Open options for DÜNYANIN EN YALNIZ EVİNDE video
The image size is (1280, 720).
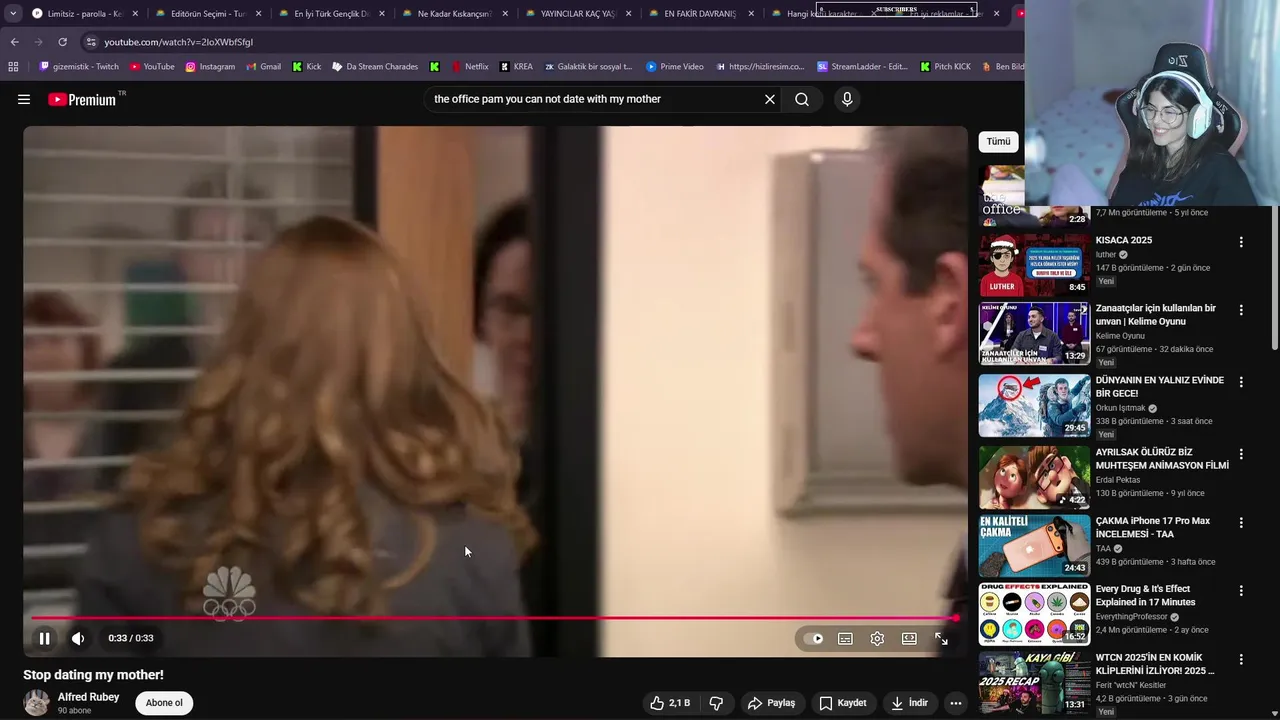click(x=1241, y=382)
